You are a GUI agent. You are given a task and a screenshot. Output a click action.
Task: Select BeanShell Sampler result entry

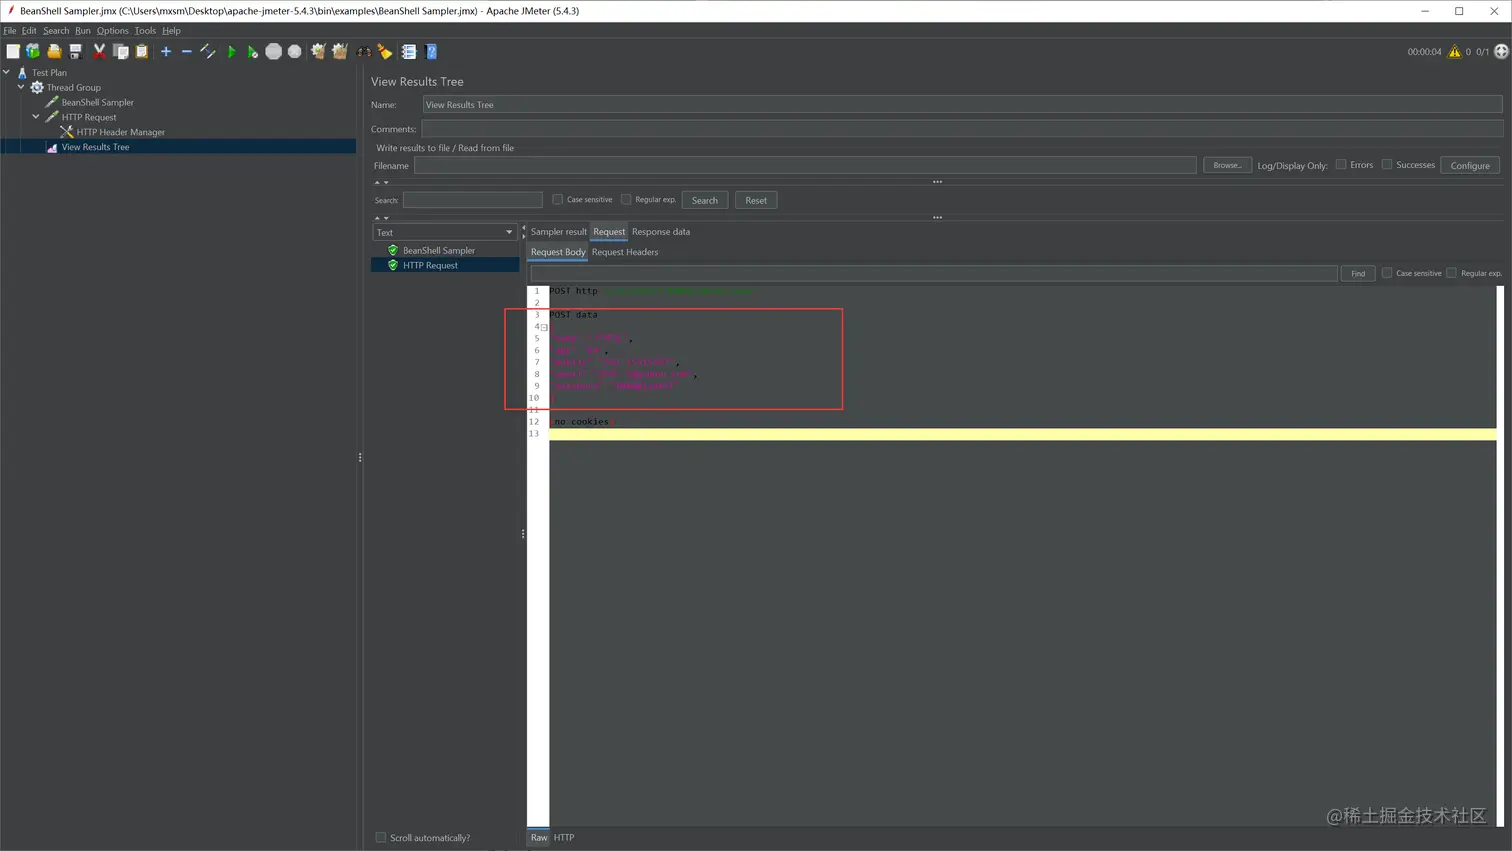[439, 250]
